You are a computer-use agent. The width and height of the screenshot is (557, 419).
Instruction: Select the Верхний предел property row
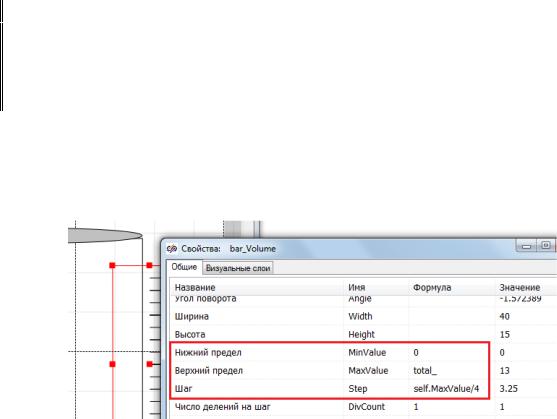(363, 371)
